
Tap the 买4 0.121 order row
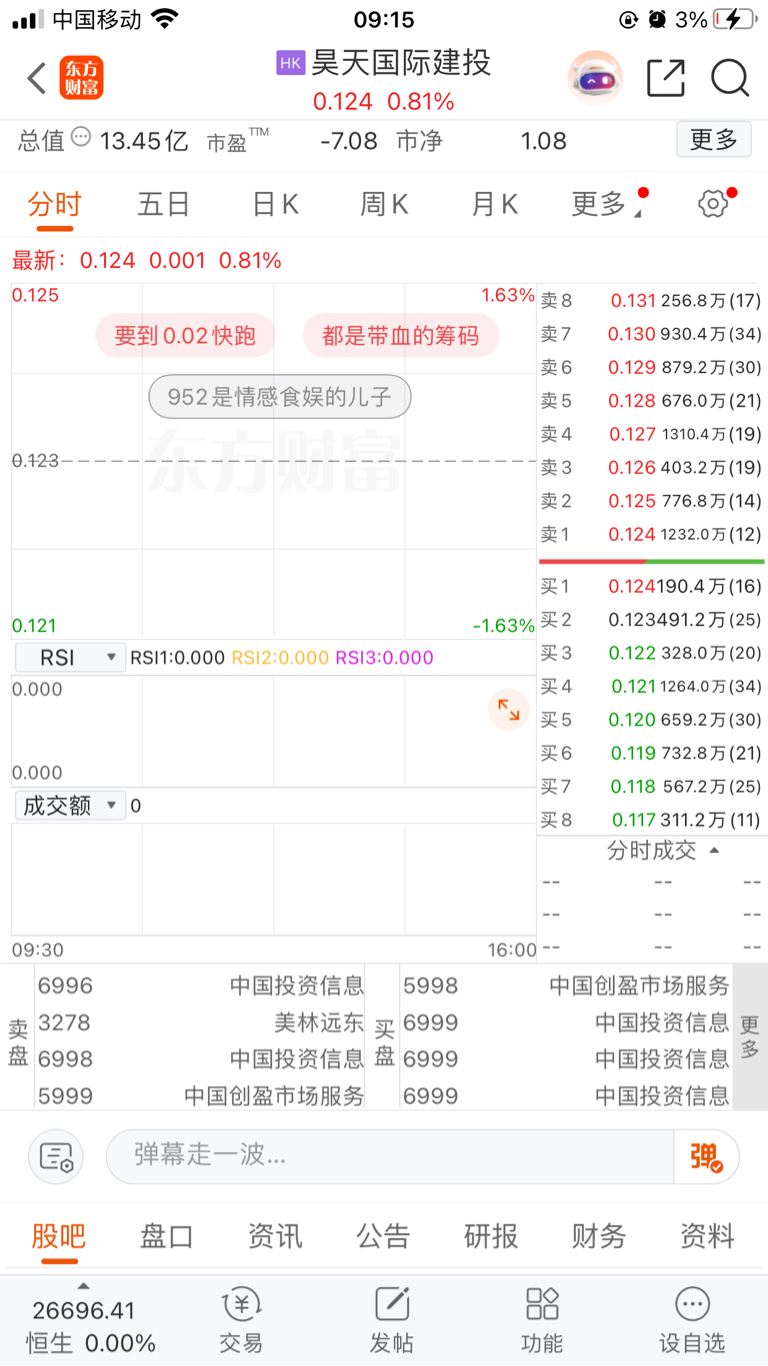coord(651,686)
